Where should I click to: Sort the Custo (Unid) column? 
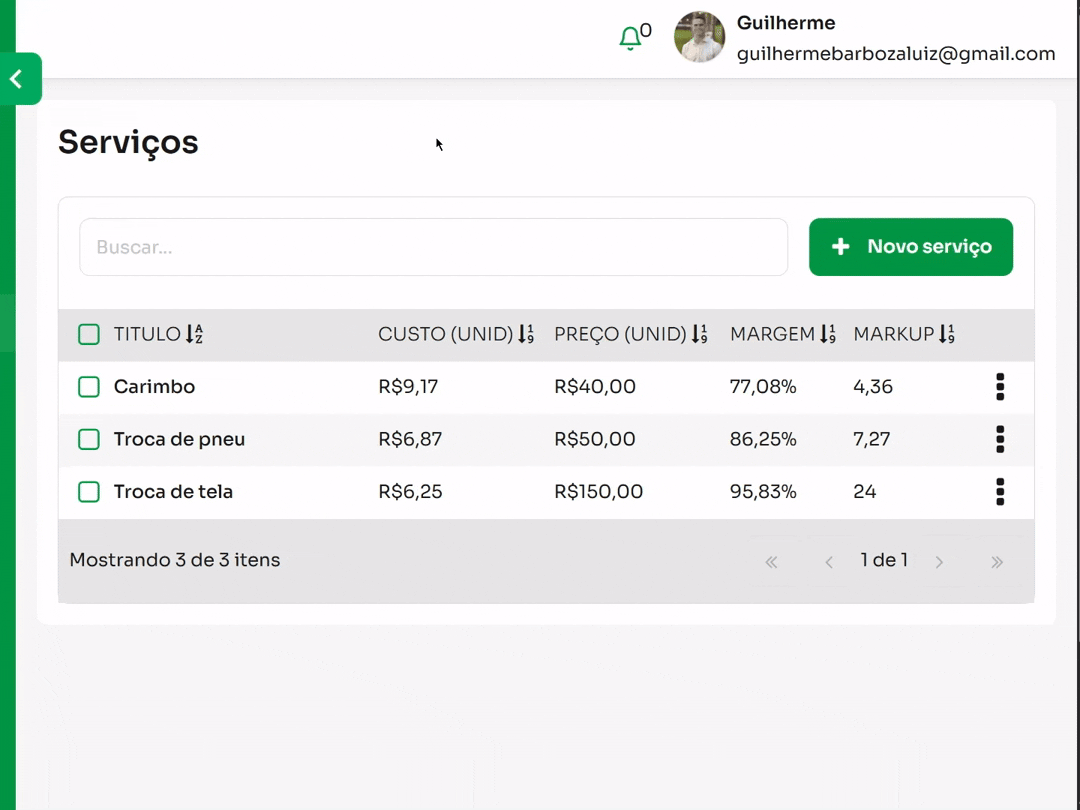[526, 334]
